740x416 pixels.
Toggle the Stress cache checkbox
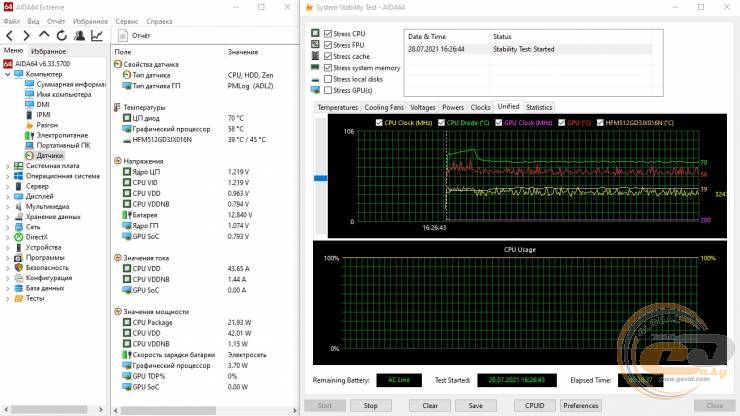pos(328,56)
